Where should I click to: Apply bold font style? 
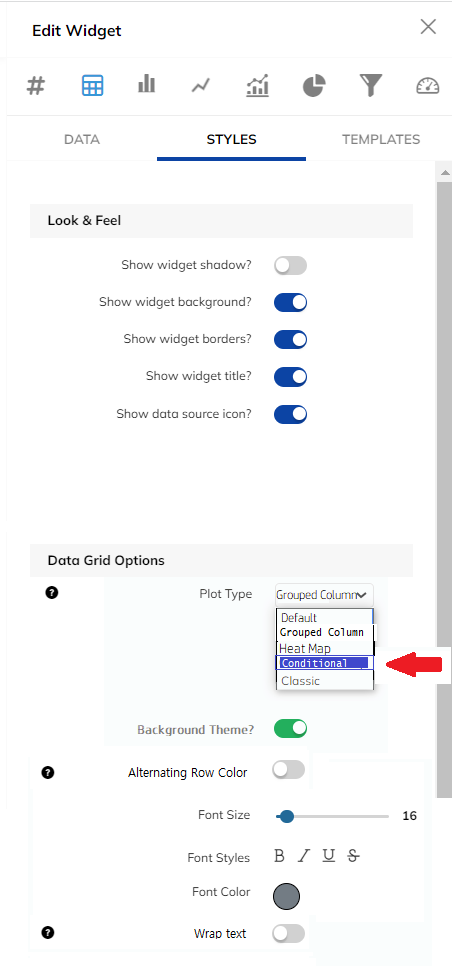pyautogui.click(x=279, y=856)
